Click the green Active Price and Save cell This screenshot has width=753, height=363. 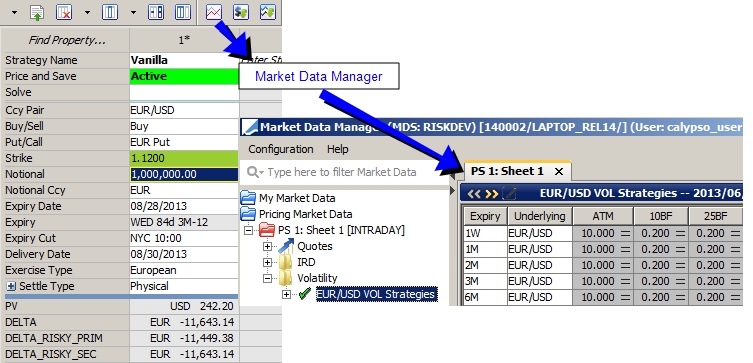184,76
